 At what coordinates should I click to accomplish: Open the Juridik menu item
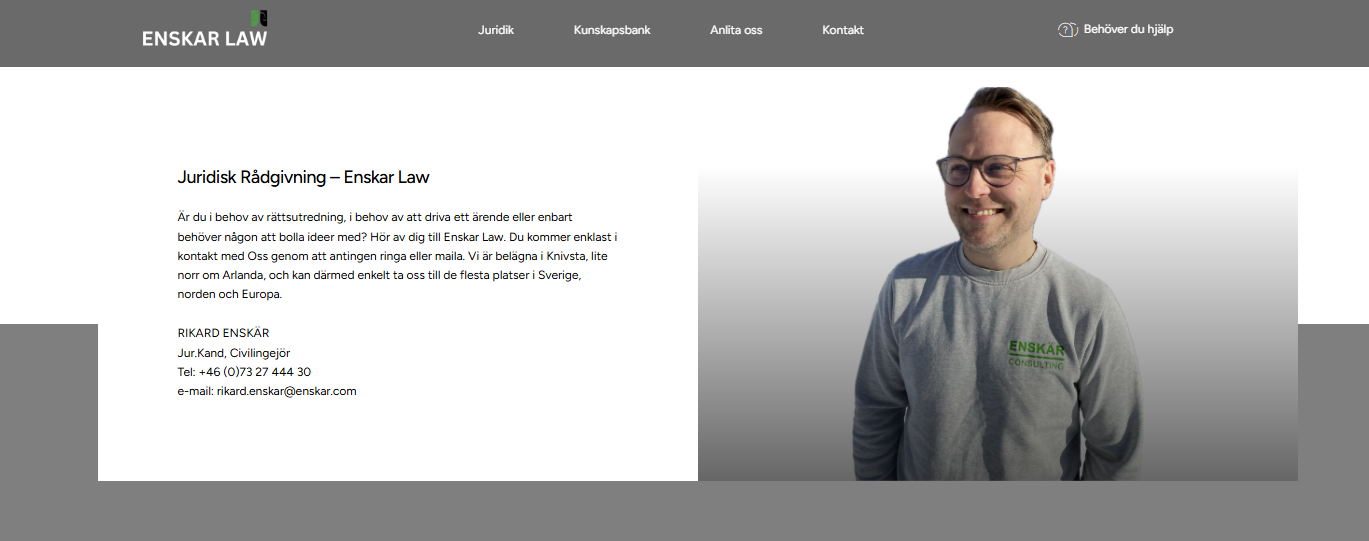click(496, 30)
